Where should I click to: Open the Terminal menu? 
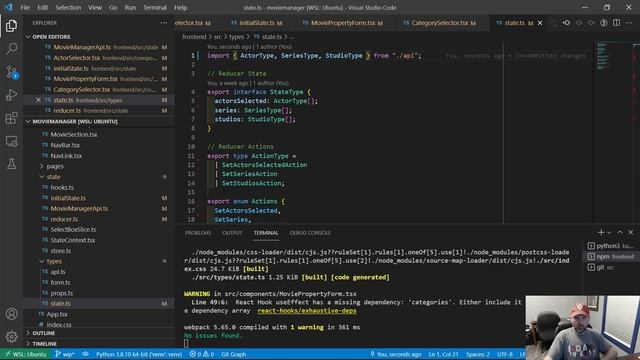tap(155, 7)
